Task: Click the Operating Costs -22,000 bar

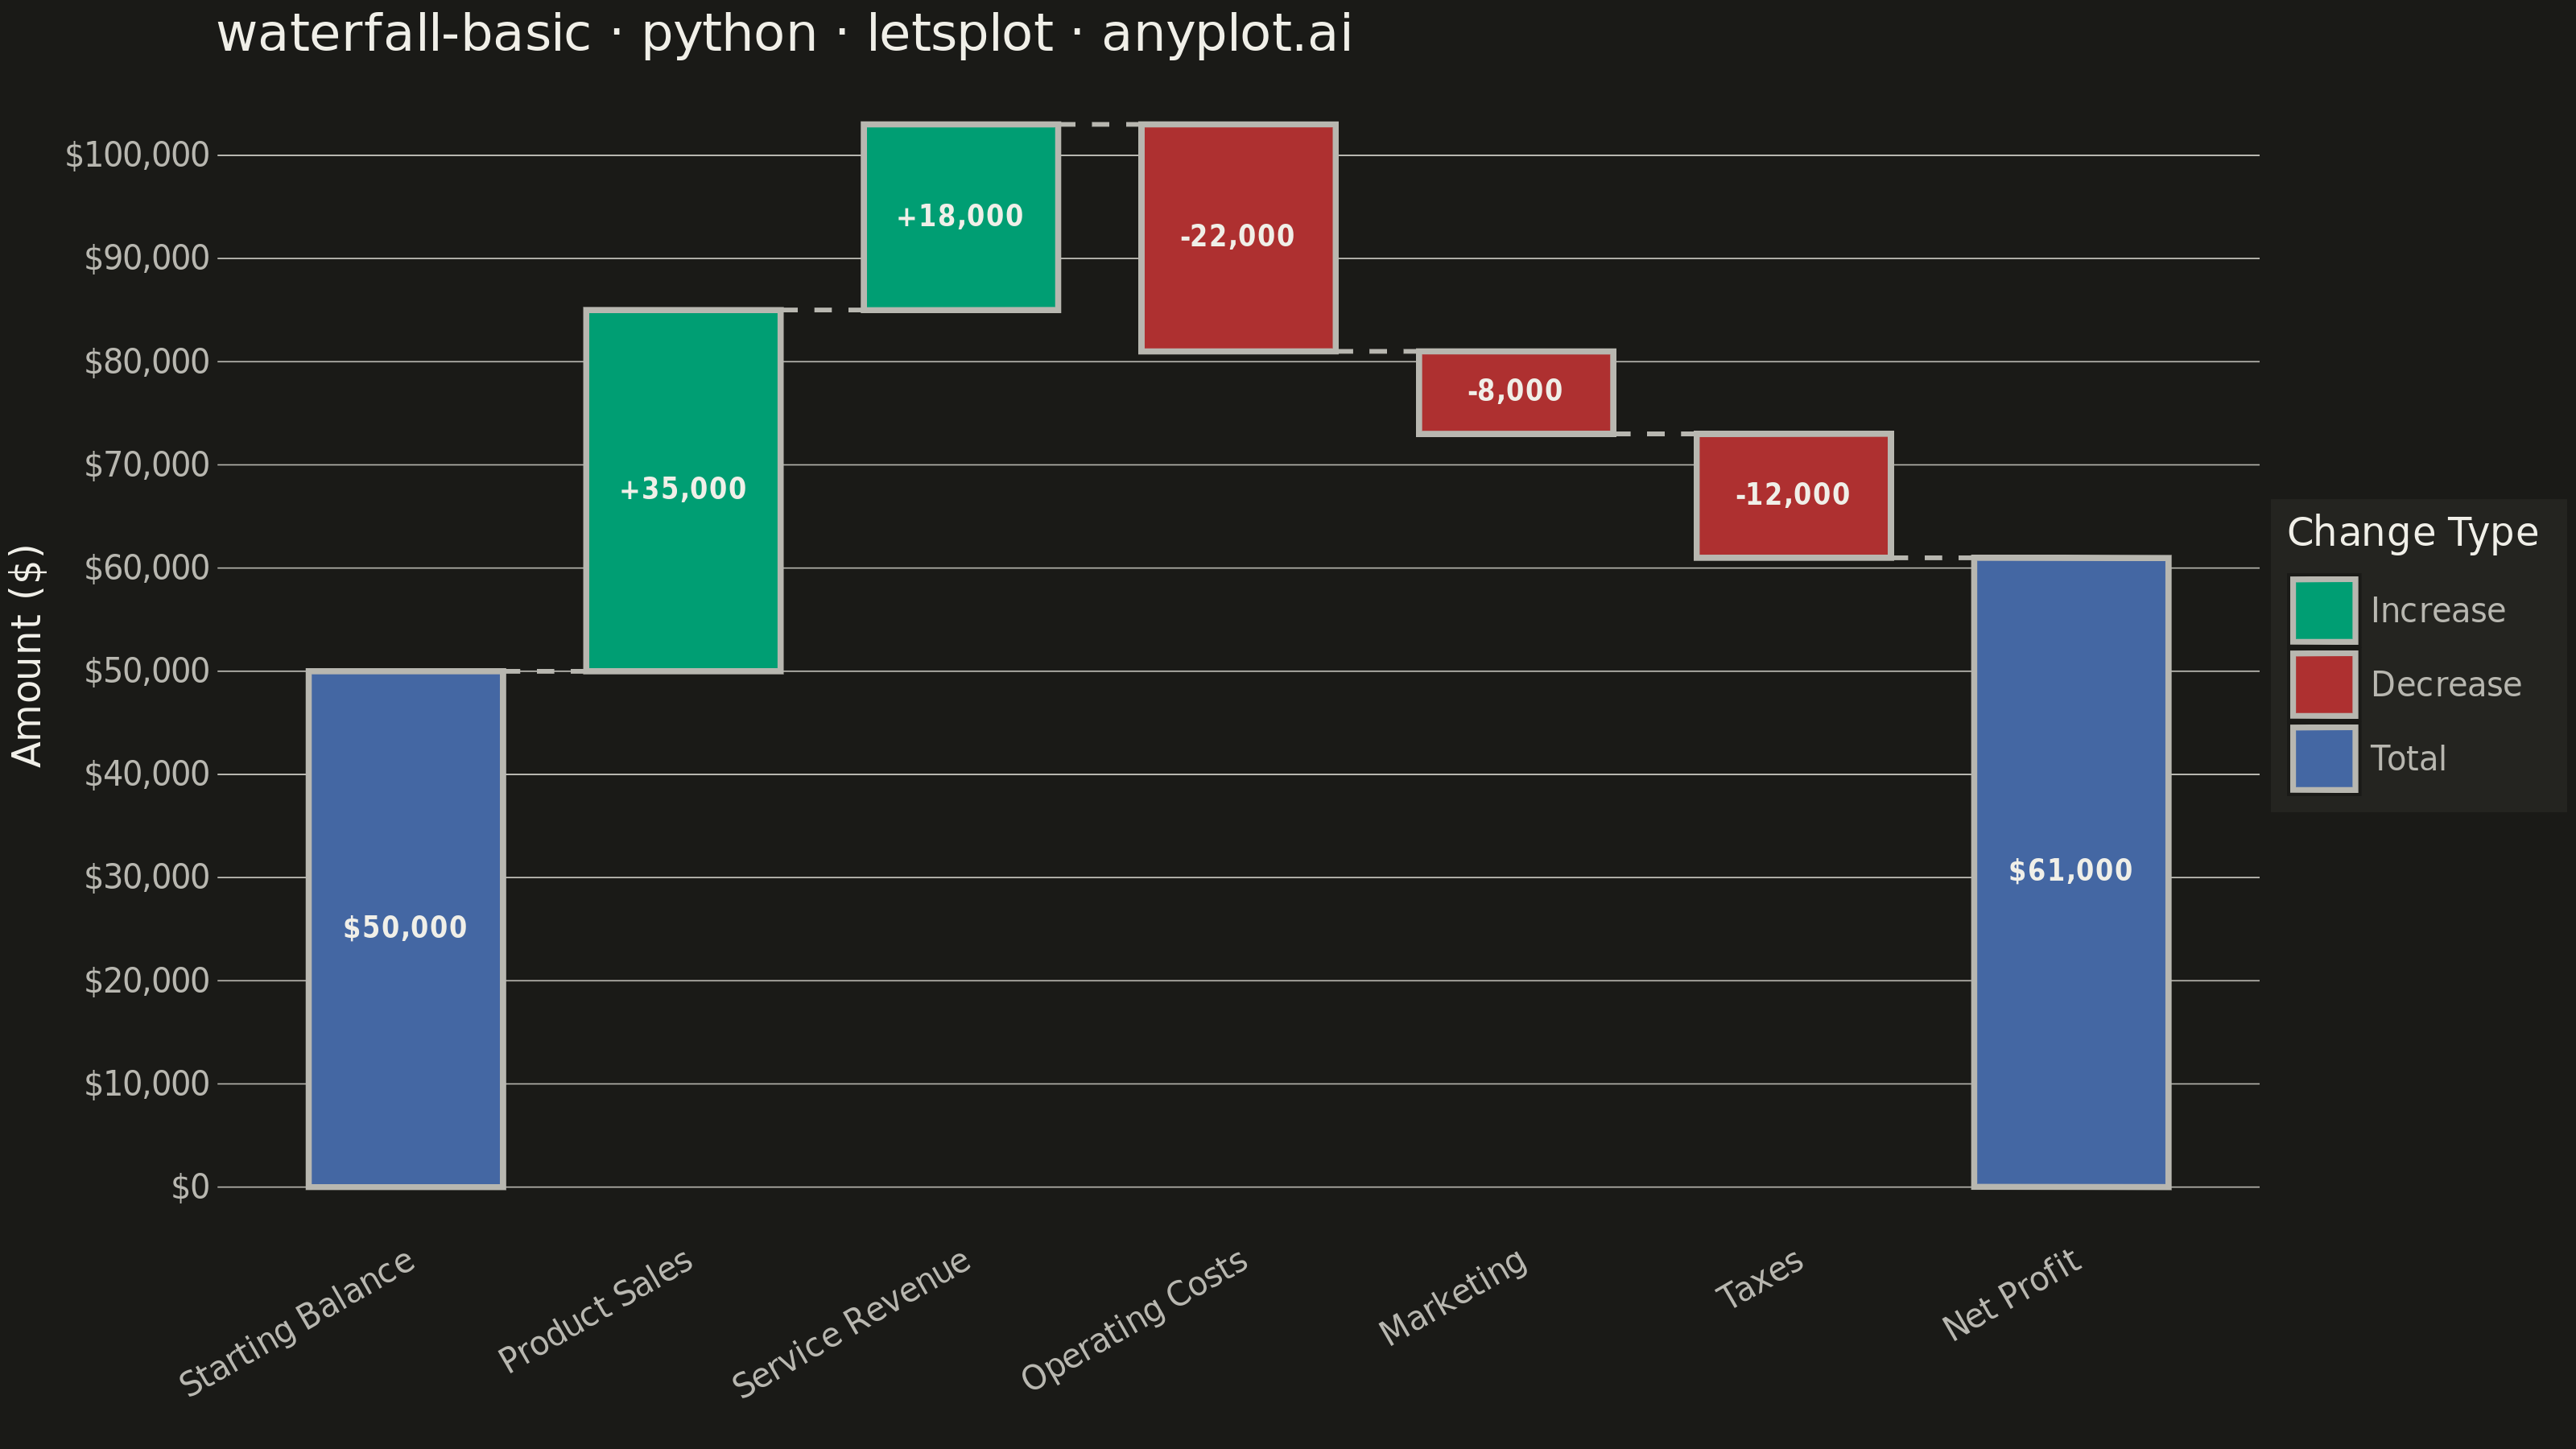Action: [x=1238, y=237]
